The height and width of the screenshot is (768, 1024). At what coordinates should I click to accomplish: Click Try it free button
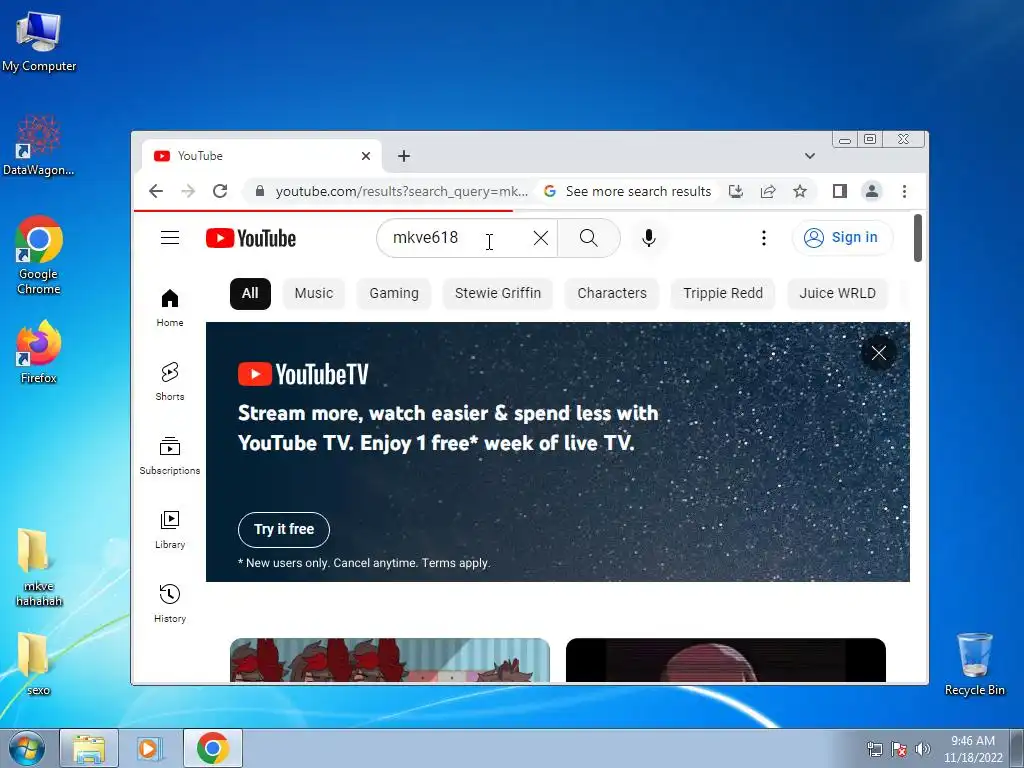coord(284,530)
